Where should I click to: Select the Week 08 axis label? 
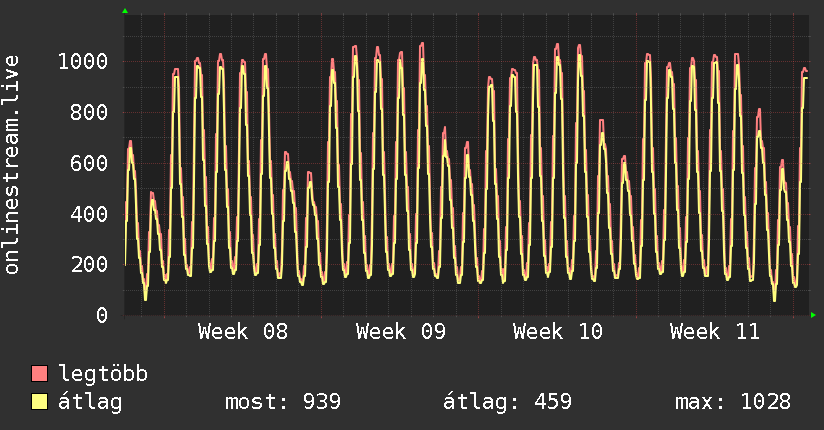click(x=243, y=332)
